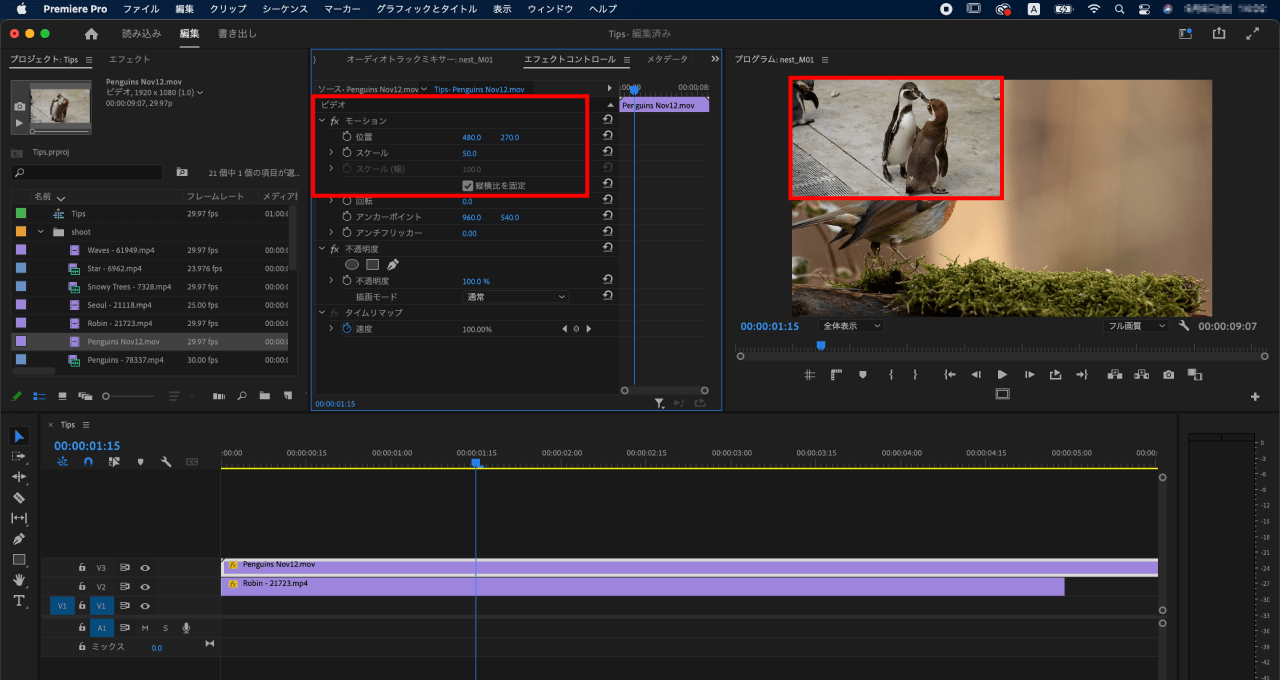Switch to the メタデータ tab
The image size is (1280, 680).
click(667, 59)
